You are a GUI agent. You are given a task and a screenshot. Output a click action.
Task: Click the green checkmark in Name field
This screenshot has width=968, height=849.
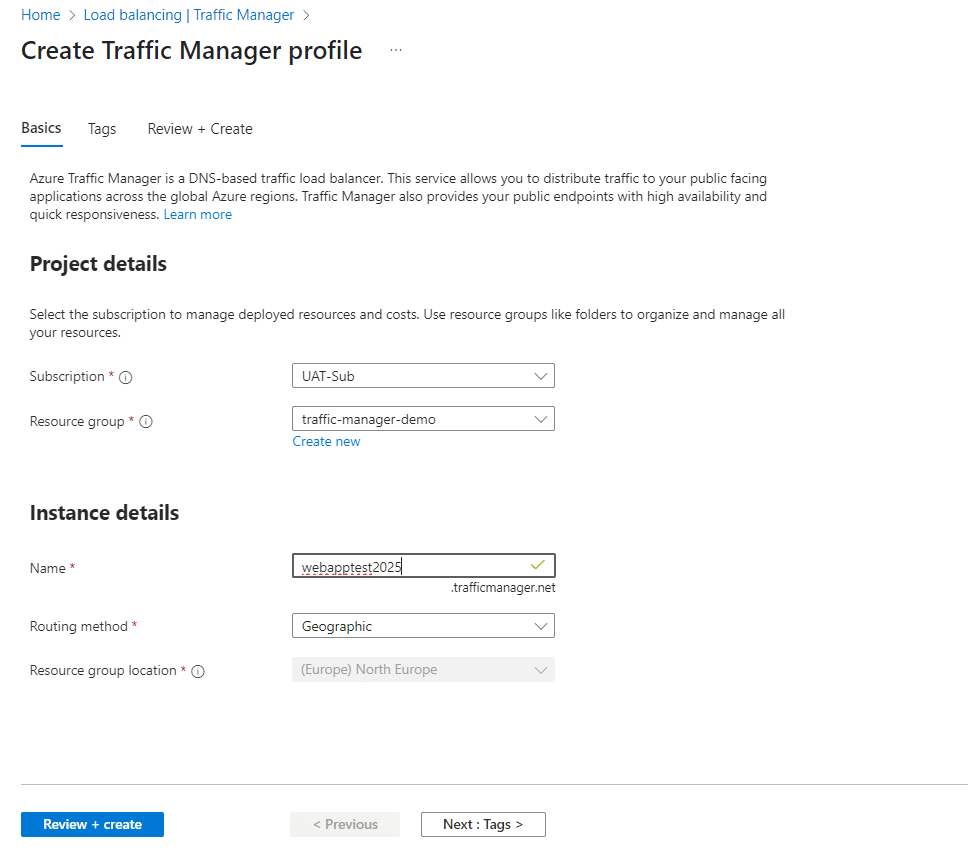(538, 565)
